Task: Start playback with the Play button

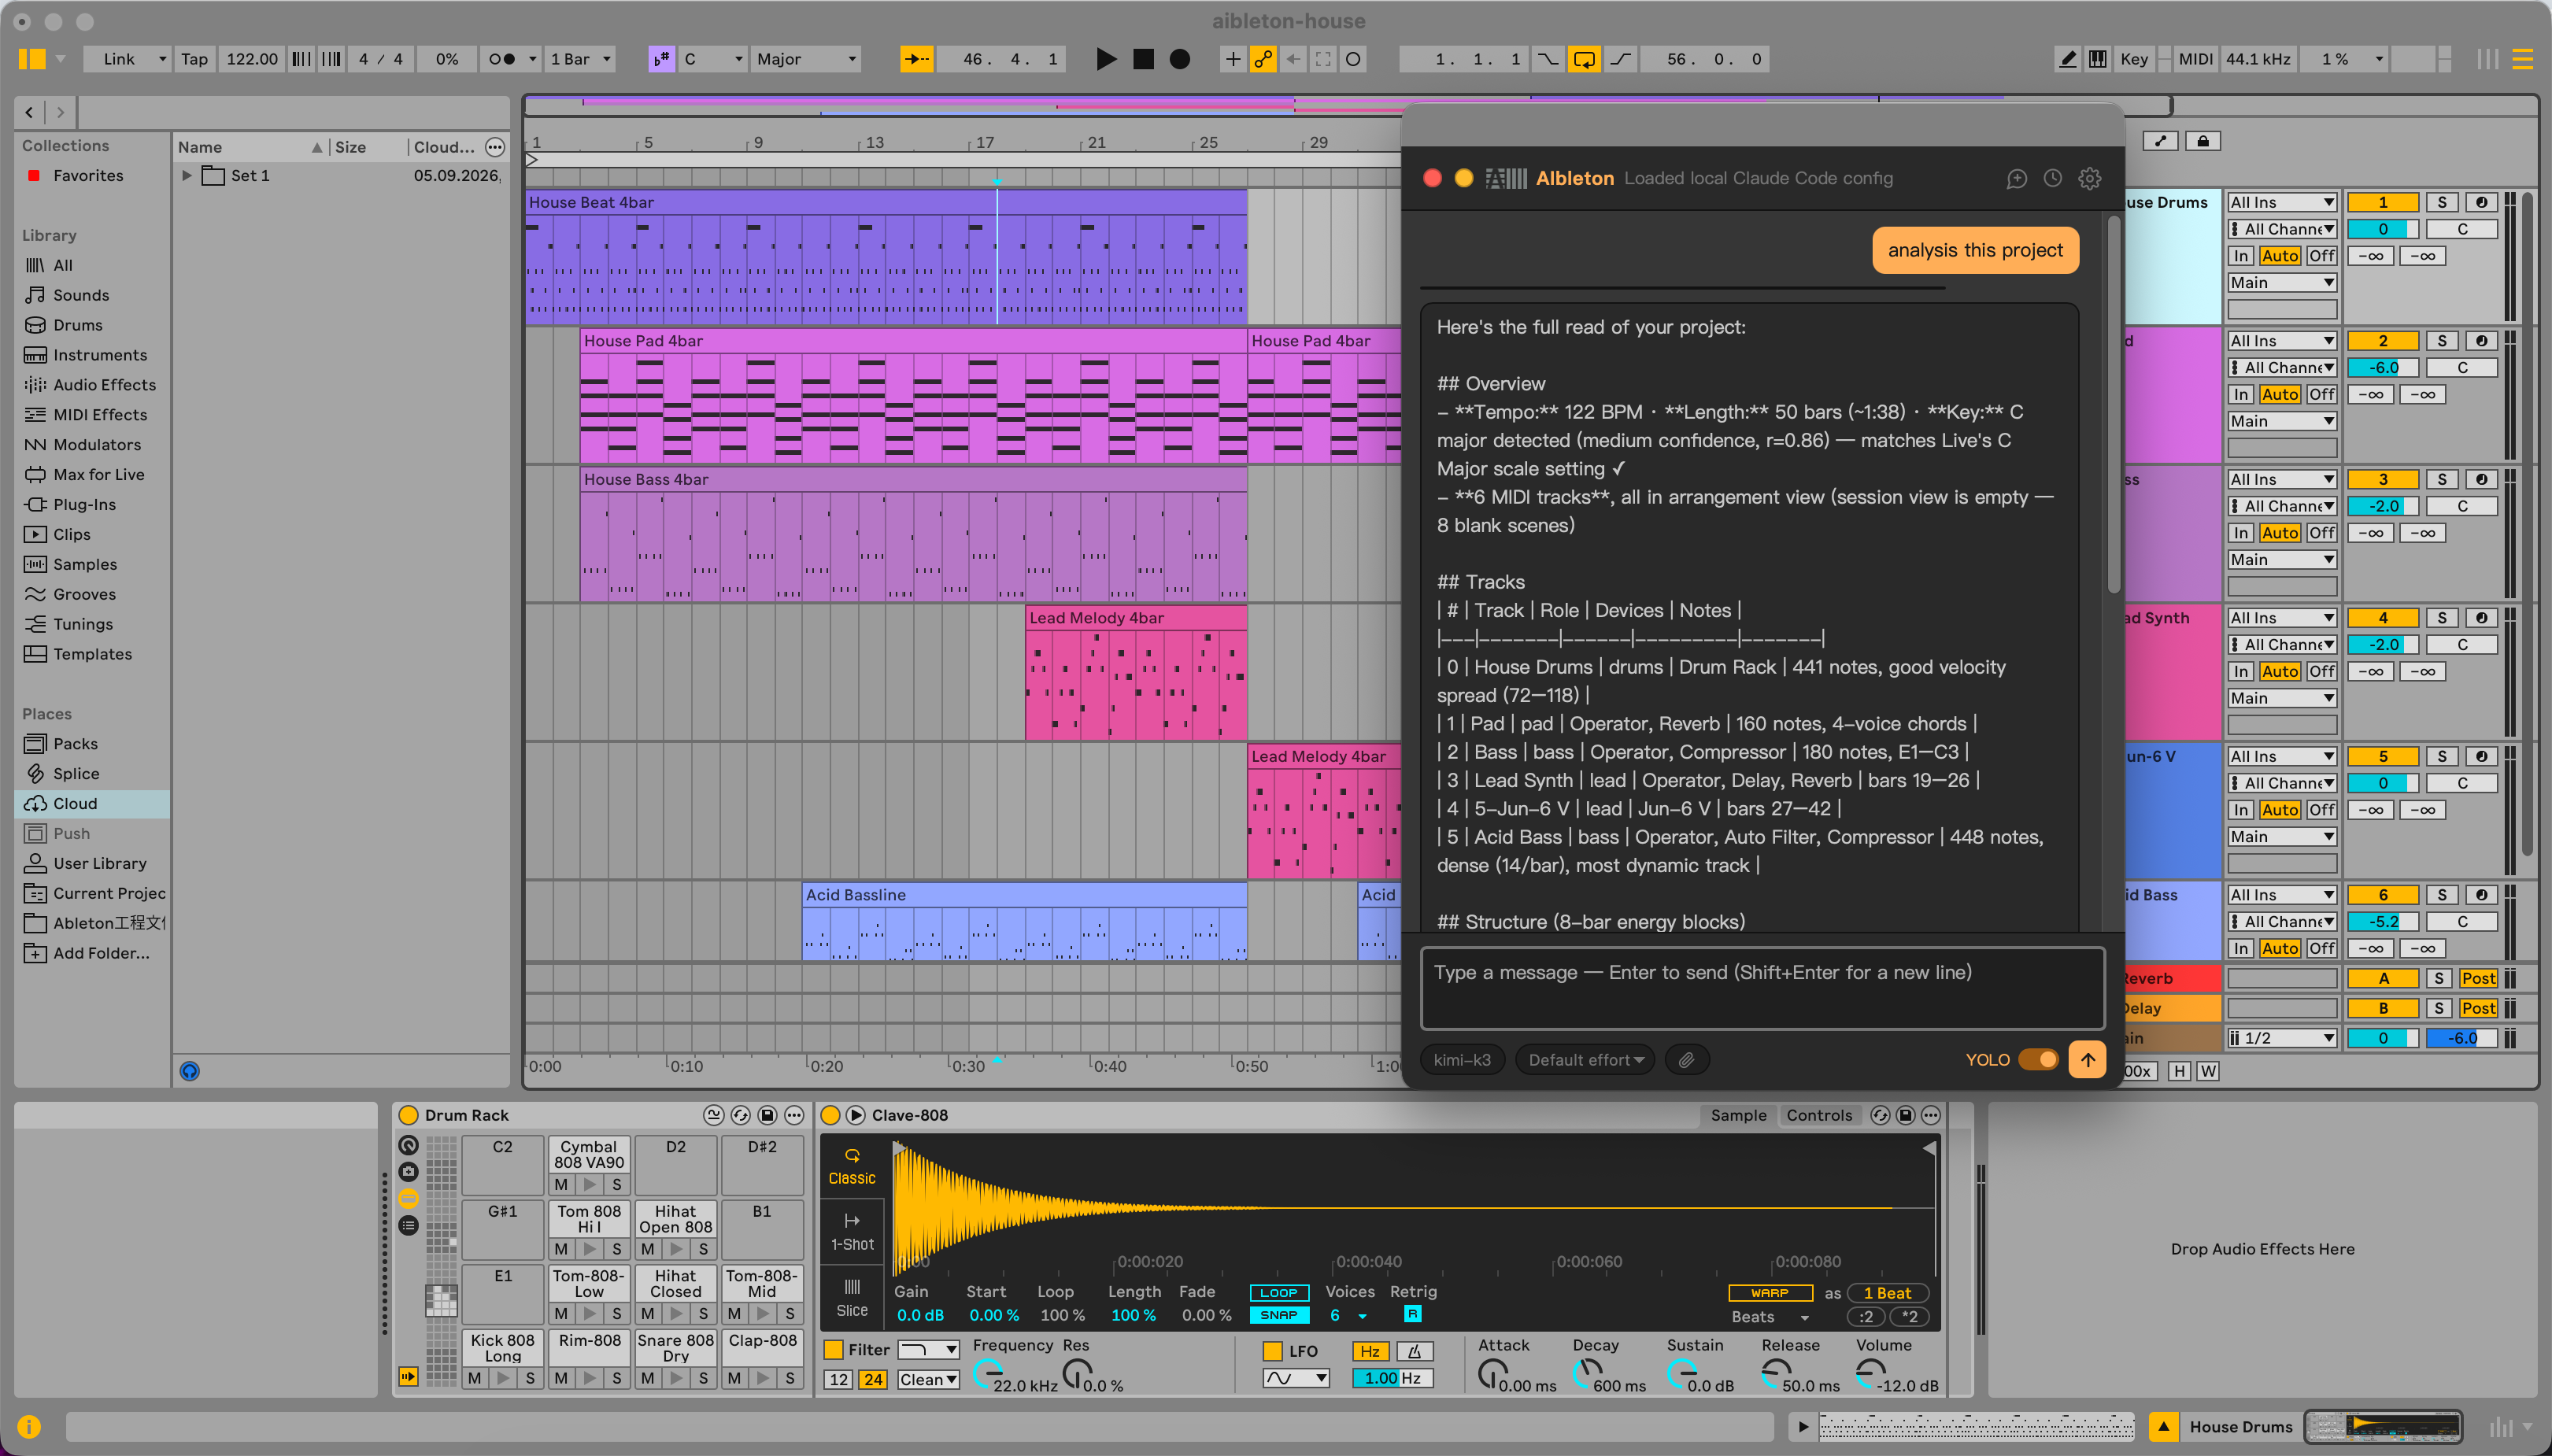Action: [1106, 59]
